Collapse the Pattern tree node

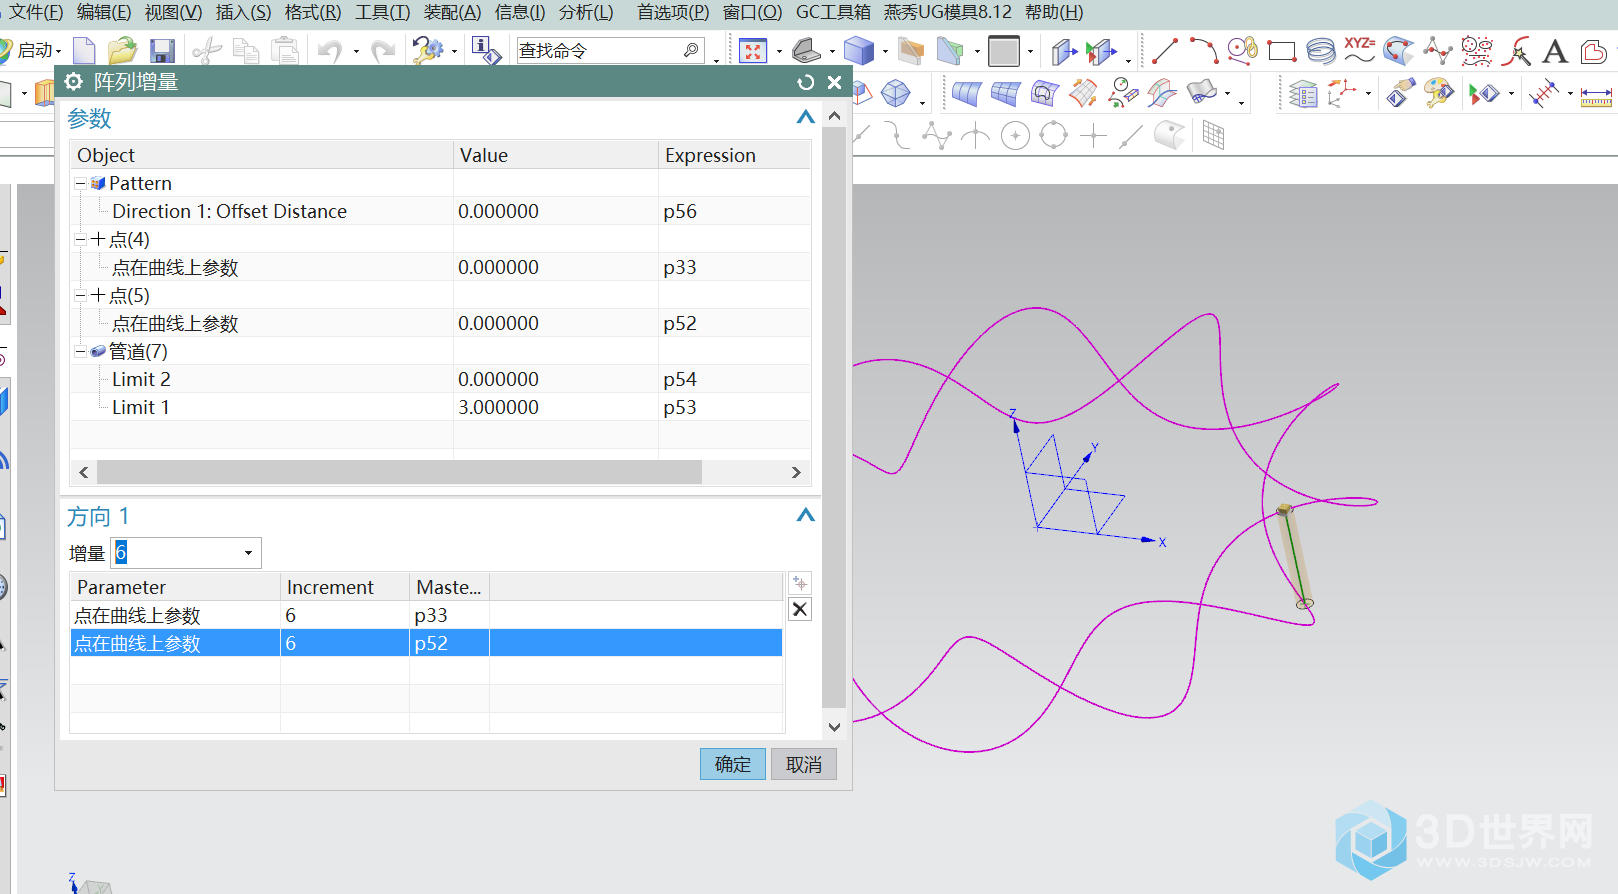(x=81, y=183)
